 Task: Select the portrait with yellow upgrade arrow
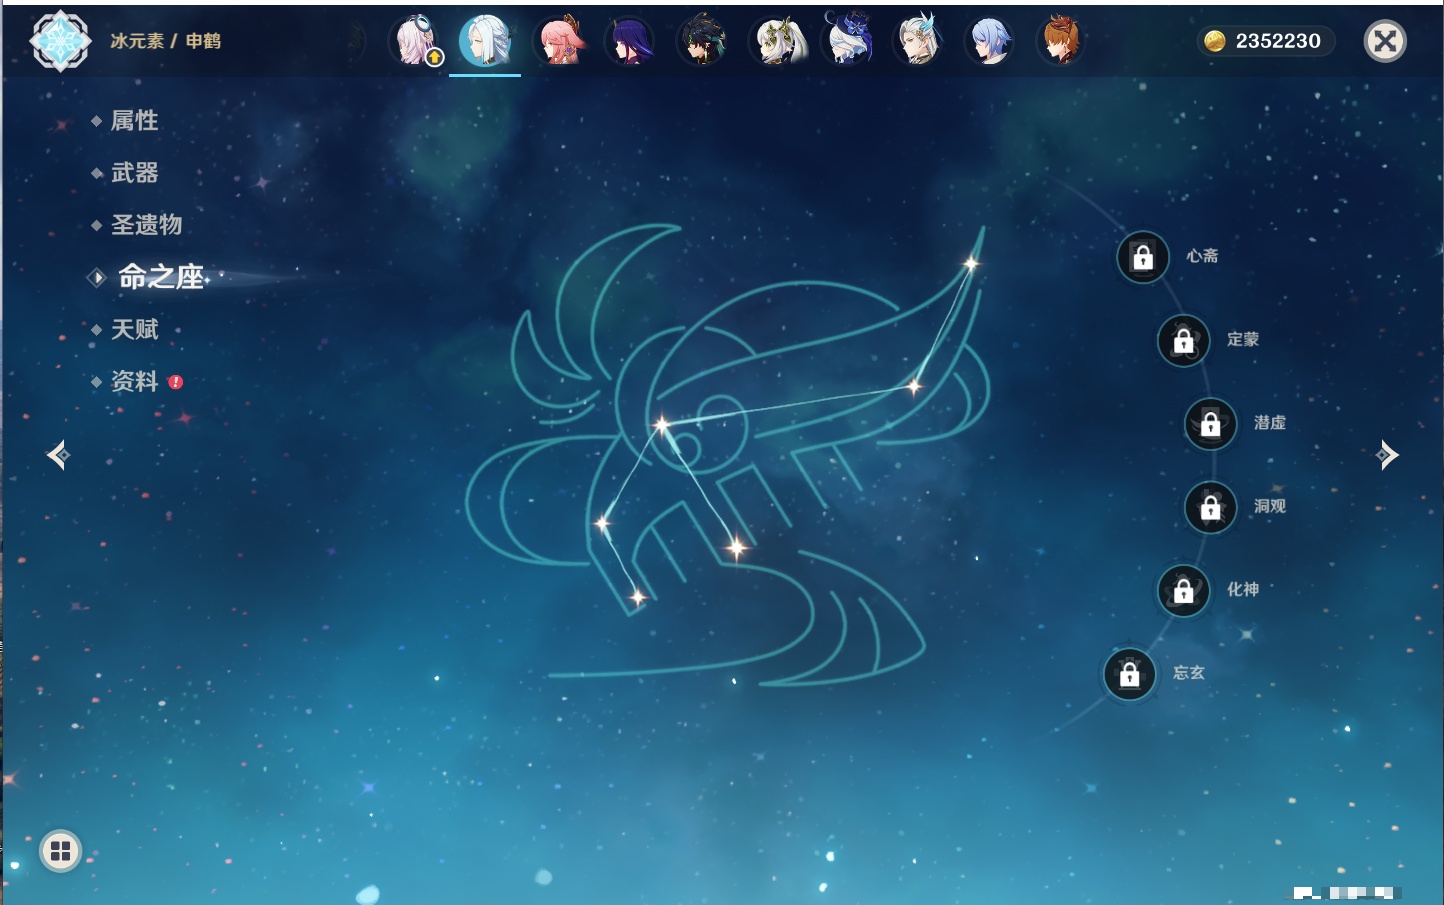[415, 42]
